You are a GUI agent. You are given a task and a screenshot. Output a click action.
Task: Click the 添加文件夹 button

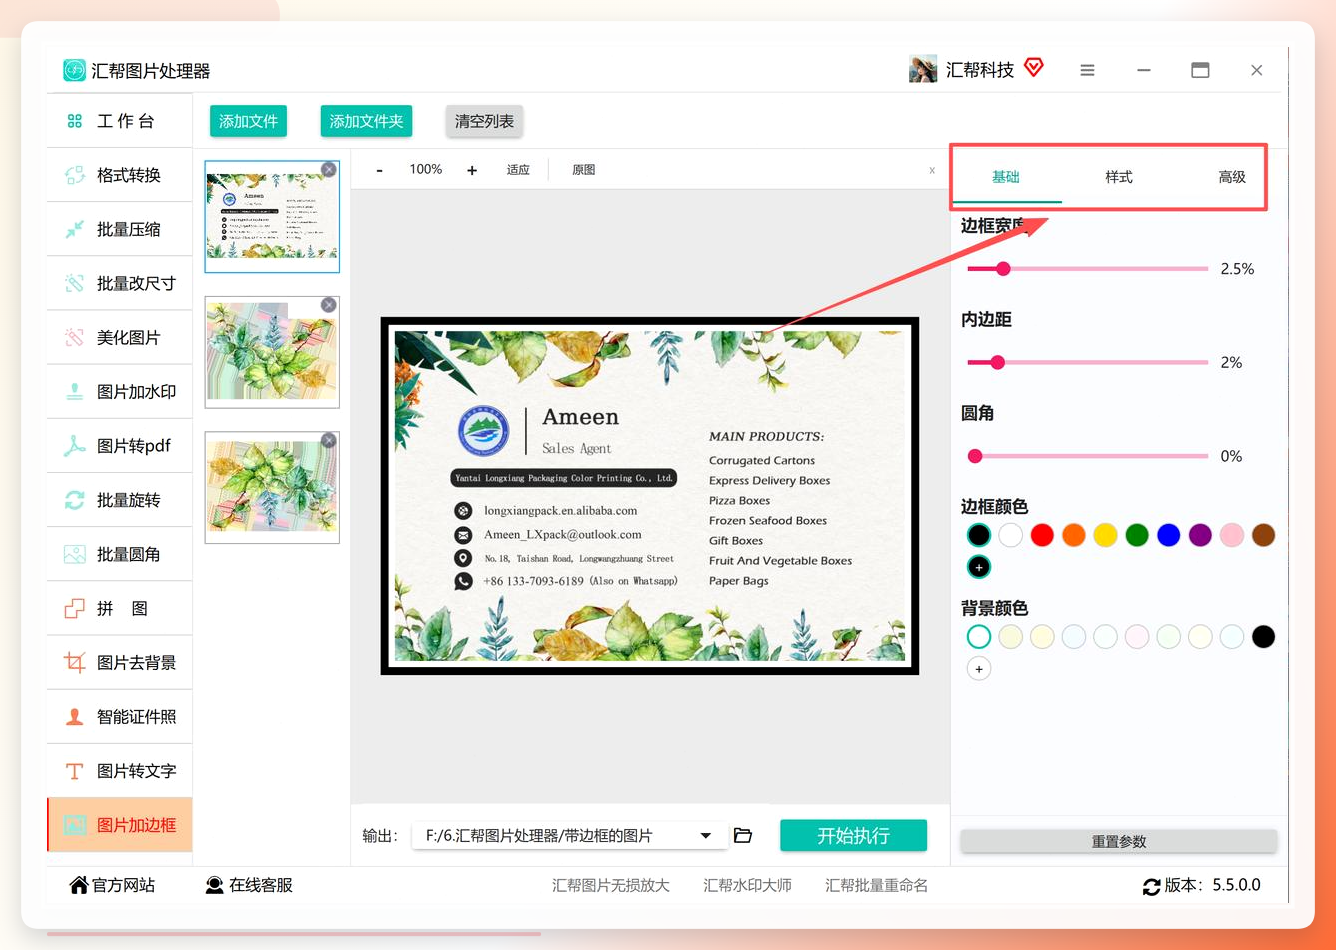(366, 121)
